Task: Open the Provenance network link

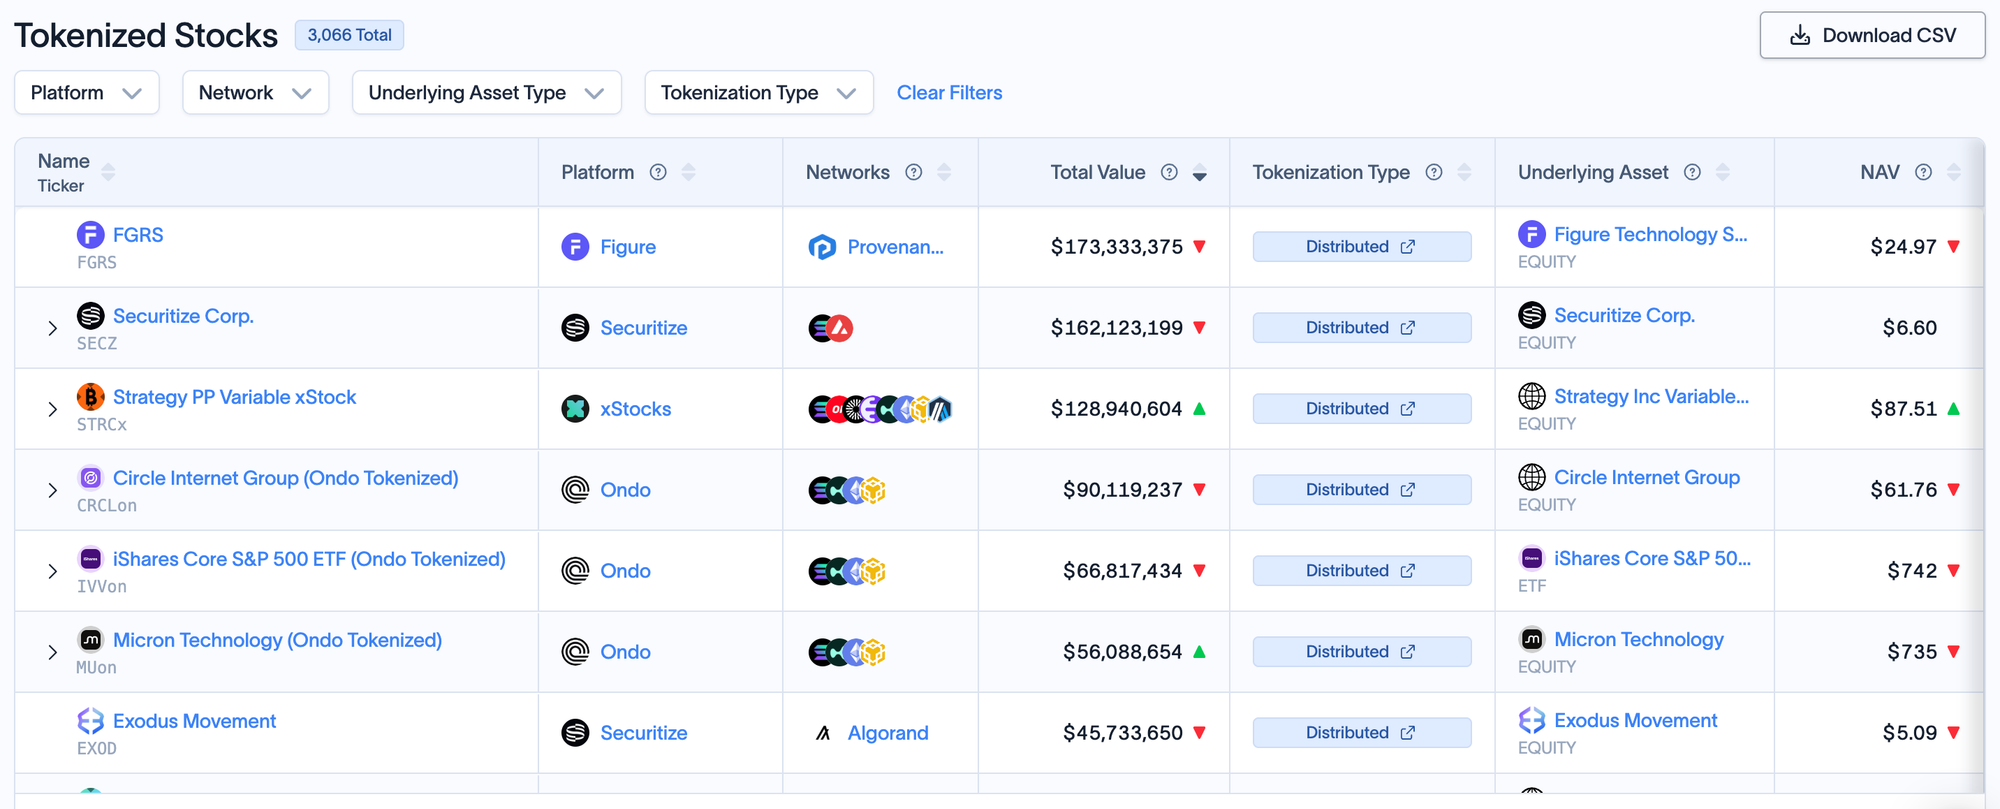Action: click(x=895, y=247)
